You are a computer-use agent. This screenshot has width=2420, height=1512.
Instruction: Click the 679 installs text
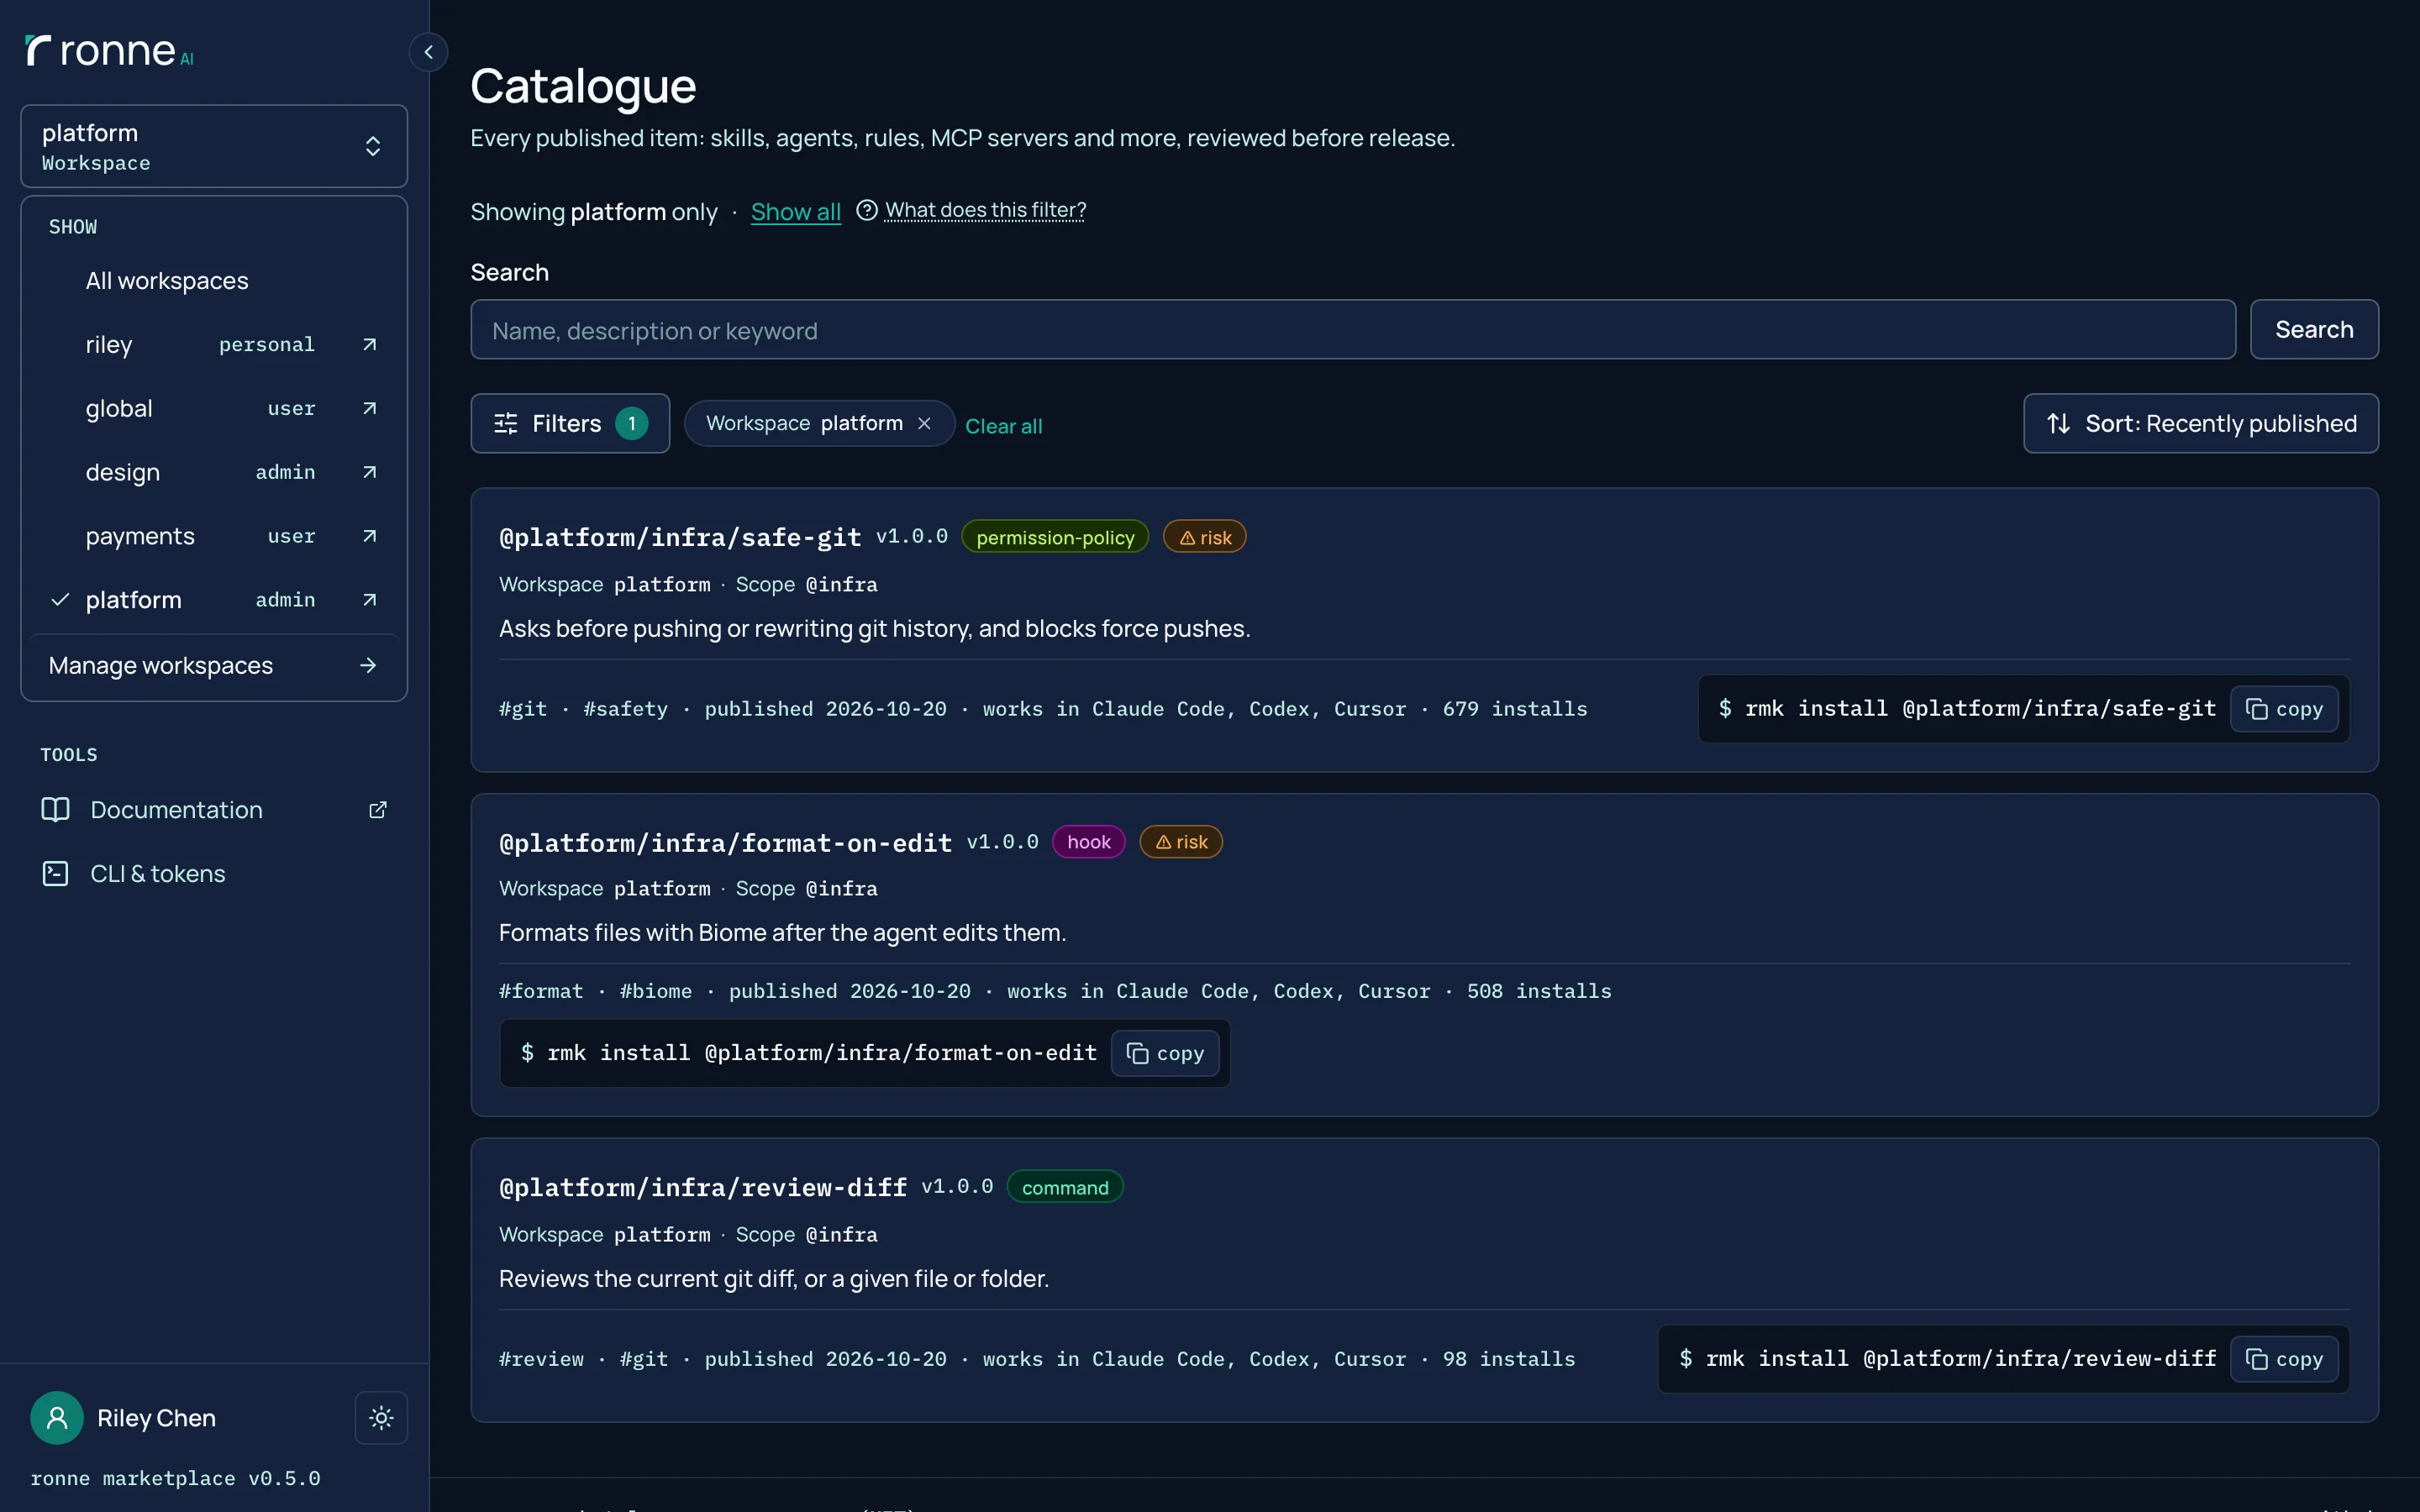(1515, 709)
